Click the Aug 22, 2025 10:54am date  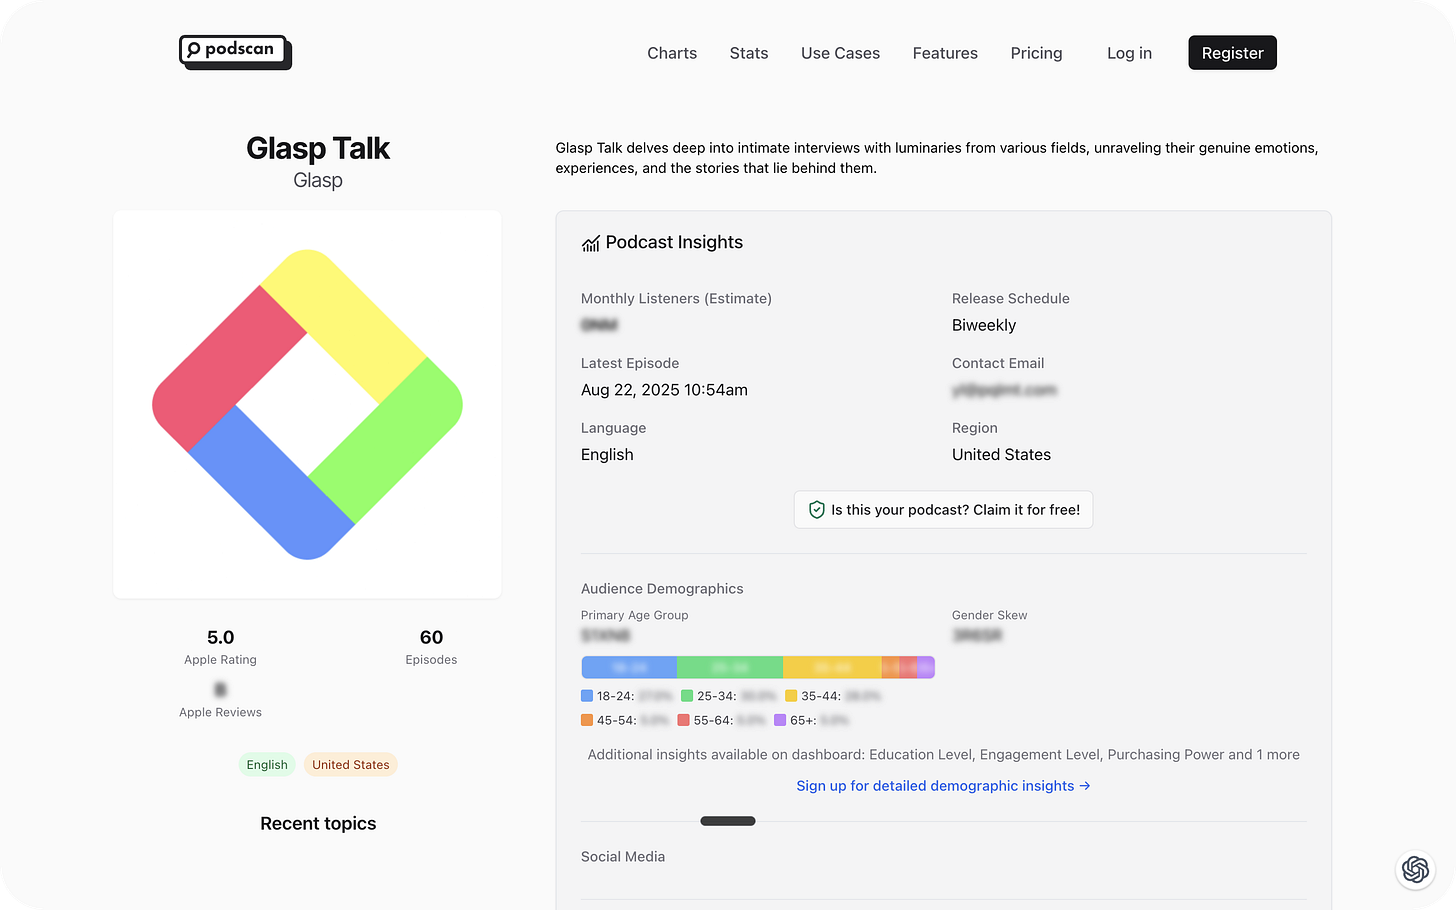(x=664, y=390)
